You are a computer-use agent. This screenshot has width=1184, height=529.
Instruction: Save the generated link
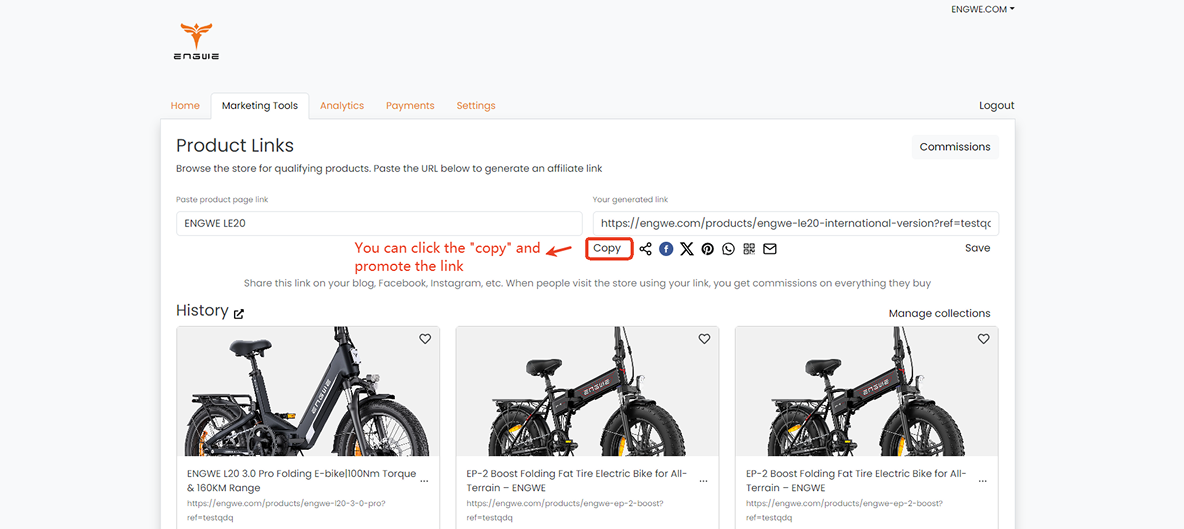point(977,248)
